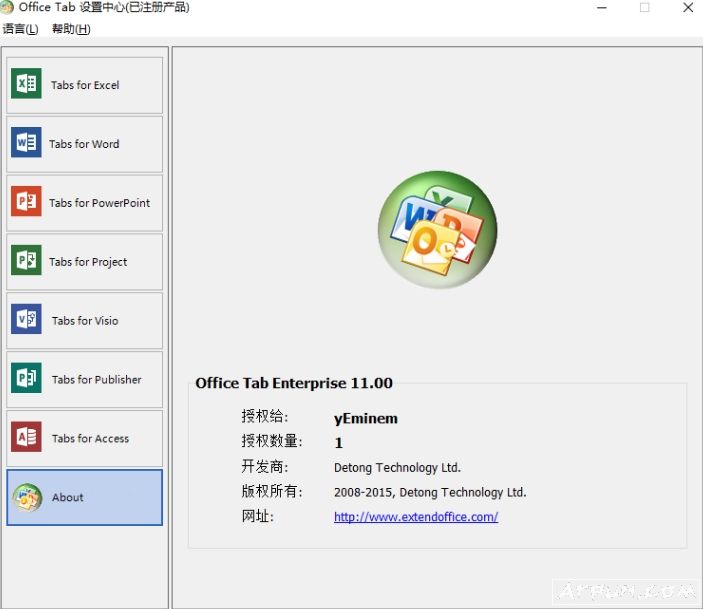
Task: Click the 开发商 label
Action: click(265, 466)
